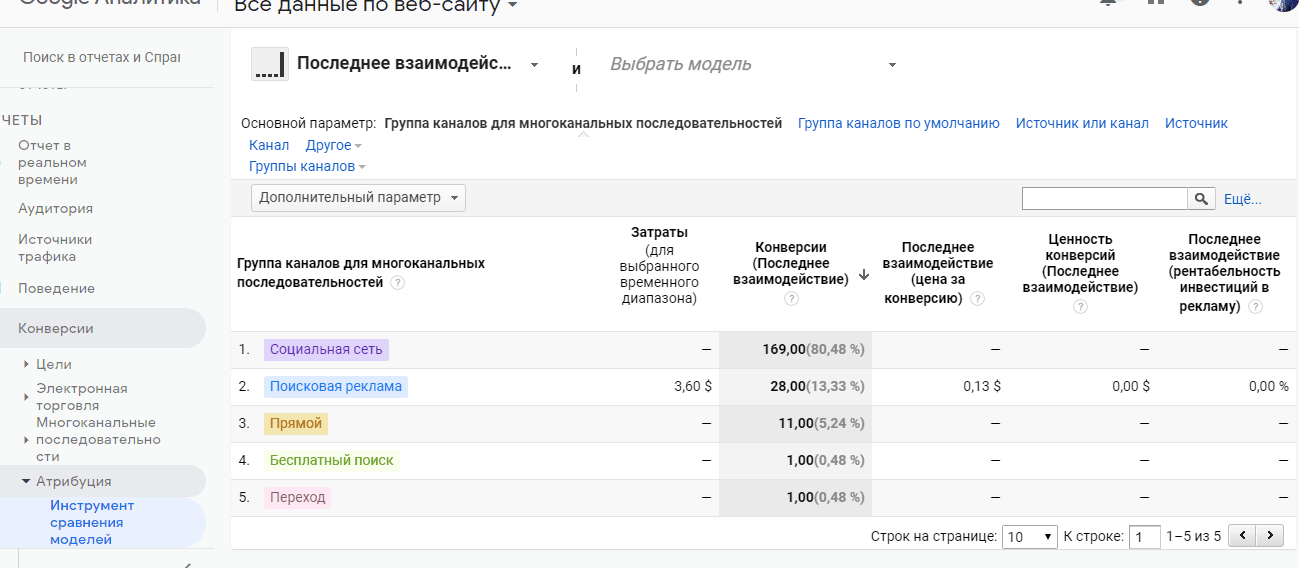Screen dimensions: 1299x568
Task: Click help icon beside 'рентабельность инвестиций в рекламу'
Action: [x=1255, y=307]
